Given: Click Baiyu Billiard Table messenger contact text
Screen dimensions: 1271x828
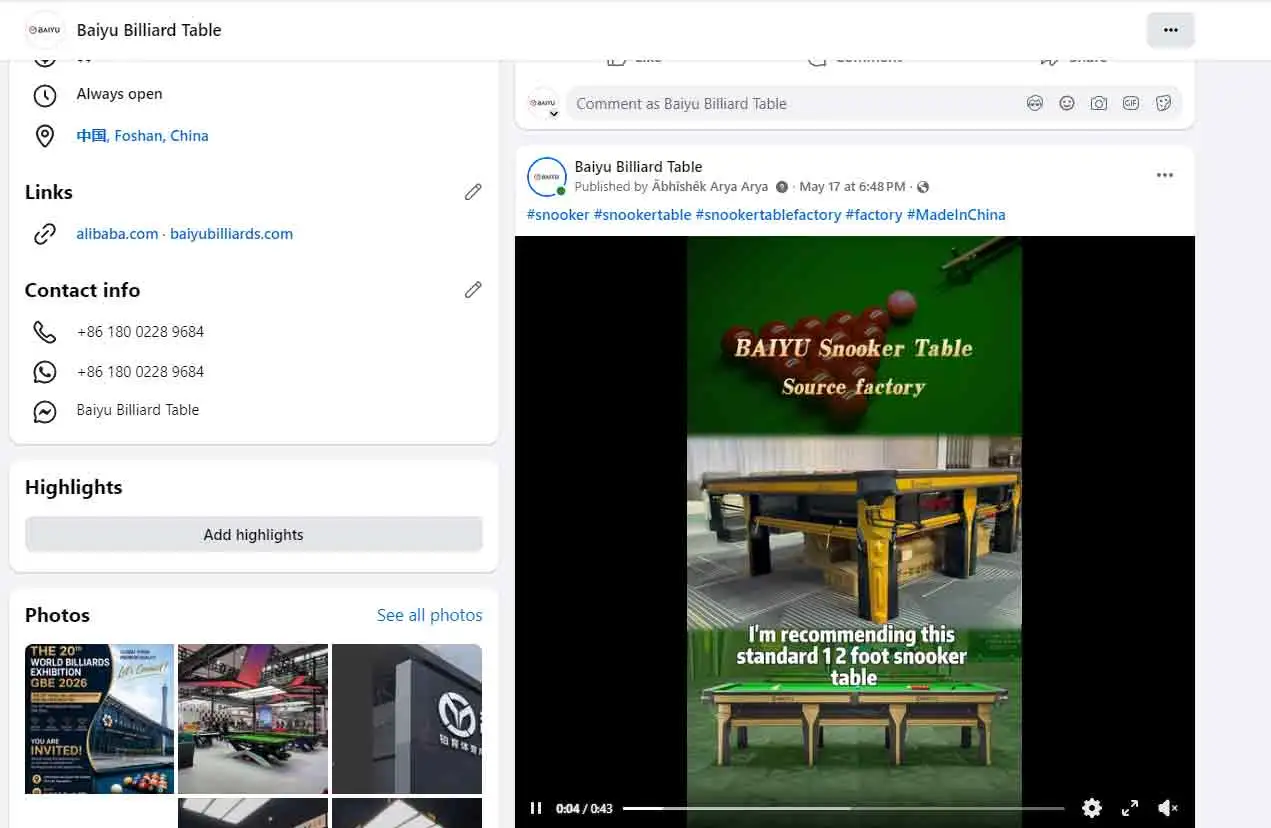Looking at the screenshot, I should (138, 410).
